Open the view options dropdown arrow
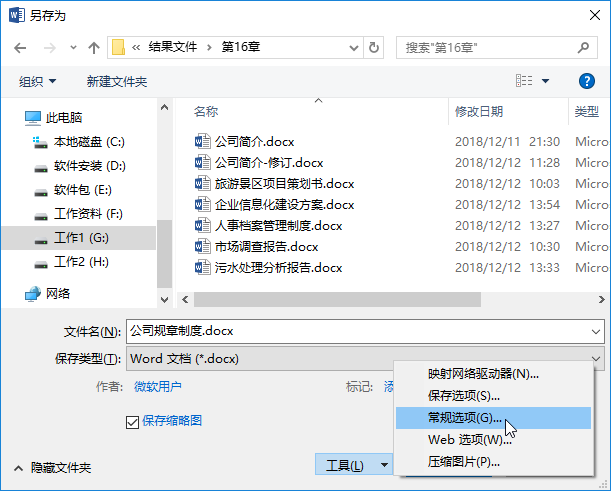Viewport: 611px width, 491px height. coord(546,81)
